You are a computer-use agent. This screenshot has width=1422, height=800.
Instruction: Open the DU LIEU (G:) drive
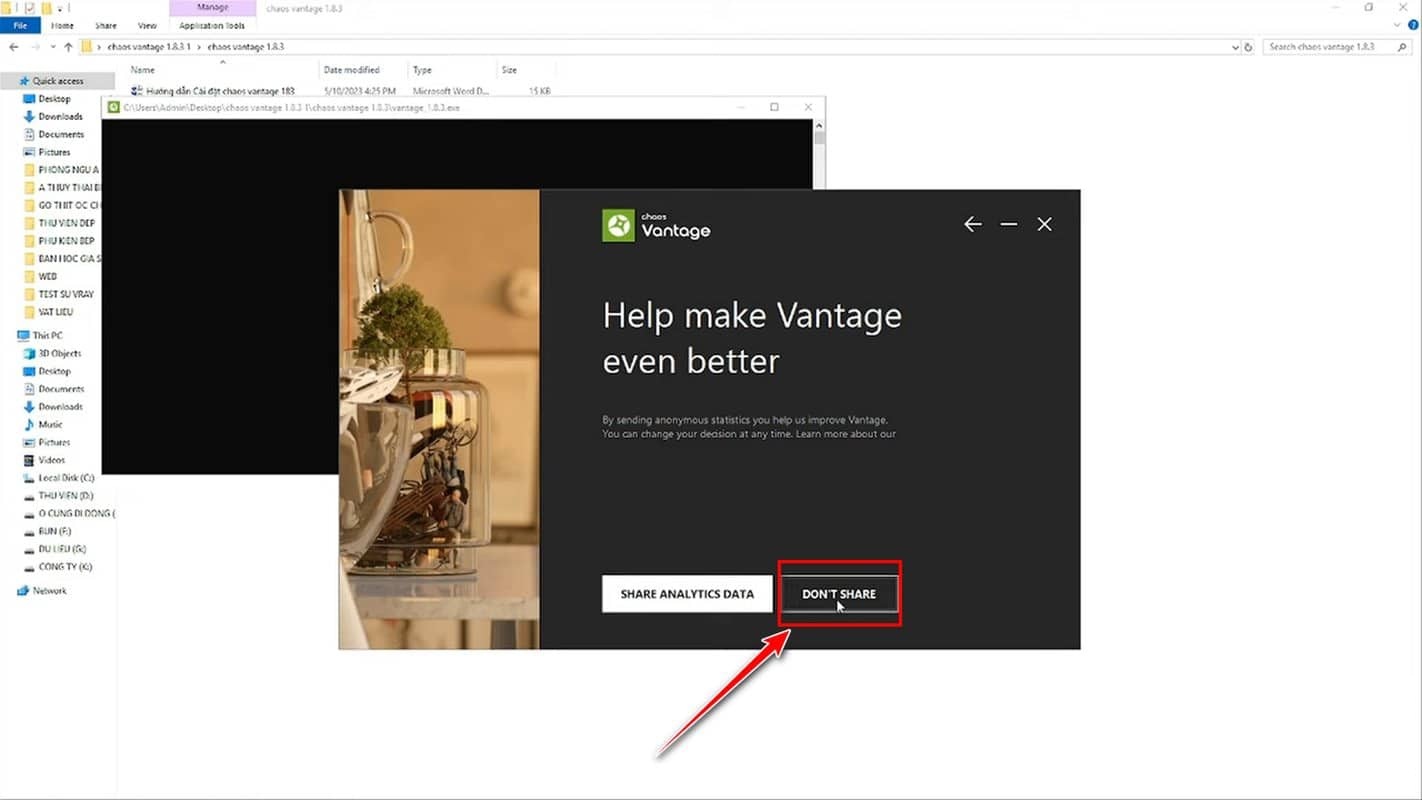pyautogui.click(x=62, y=549)
